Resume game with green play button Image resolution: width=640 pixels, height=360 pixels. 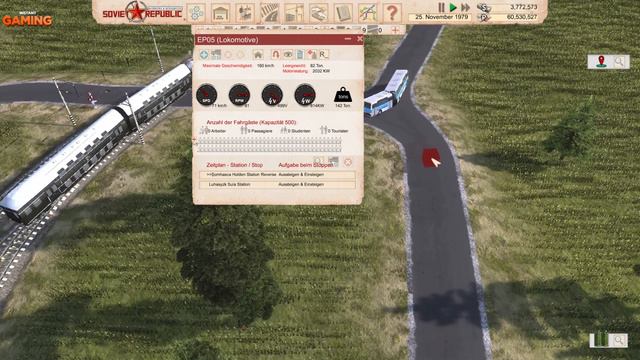tap(453, 7)
